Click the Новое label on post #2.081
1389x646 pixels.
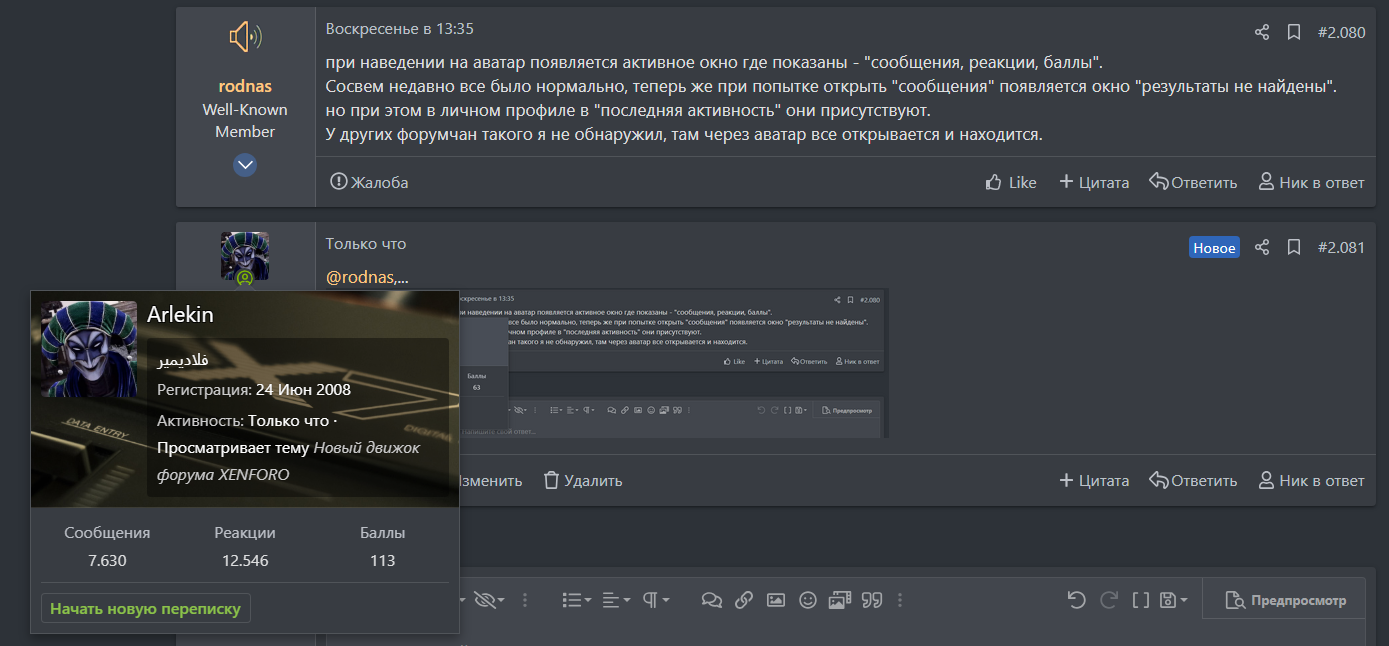click(x=1214, y=248)
